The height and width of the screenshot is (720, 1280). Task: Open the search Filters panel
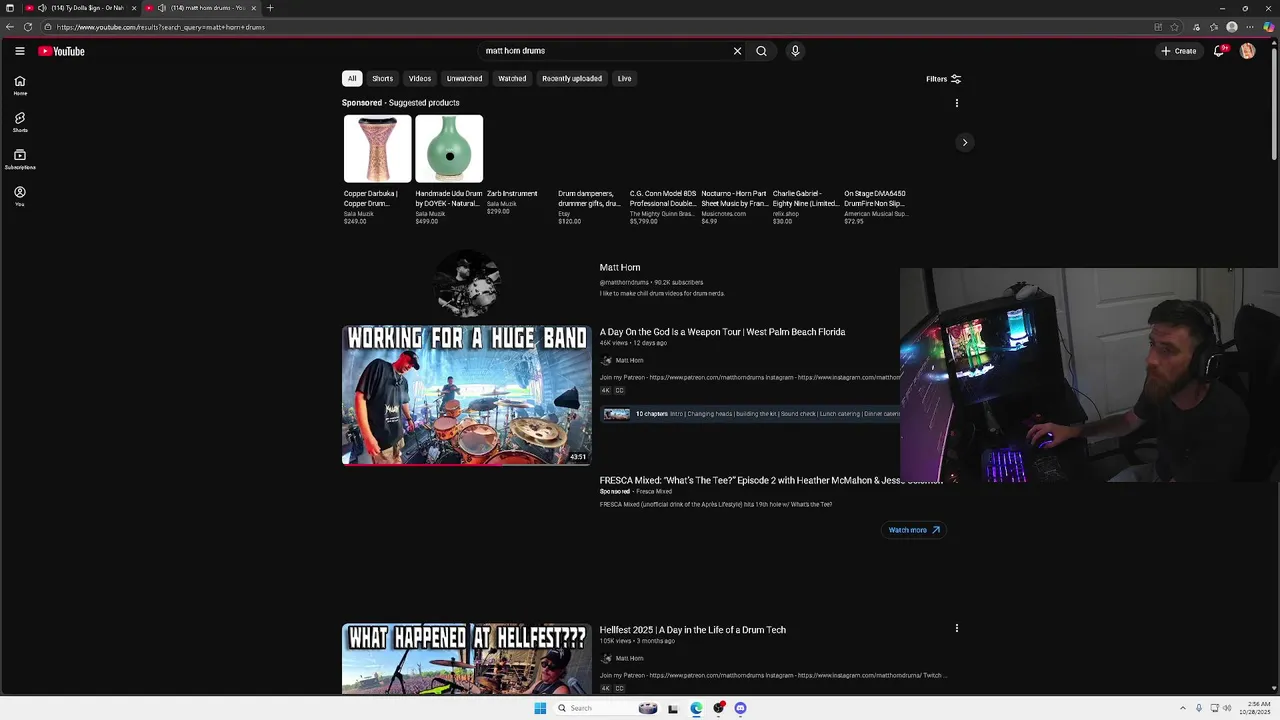943,79
